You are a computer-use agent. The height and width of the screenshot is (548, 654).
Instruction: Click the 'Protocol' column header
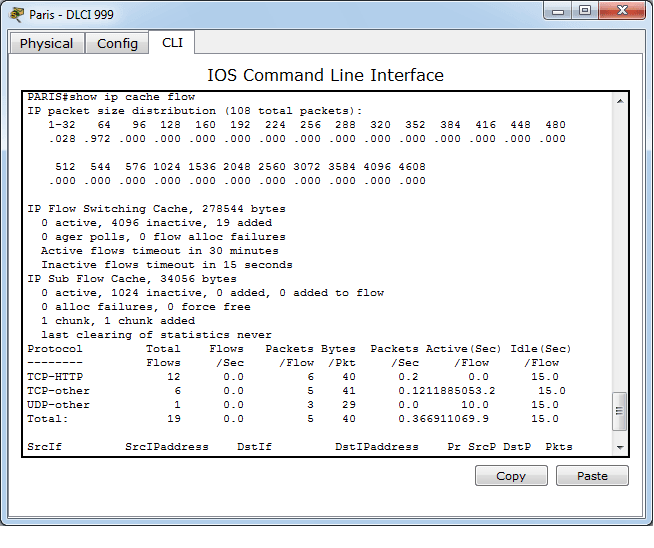pyautogui.click(x=55, y=349)
